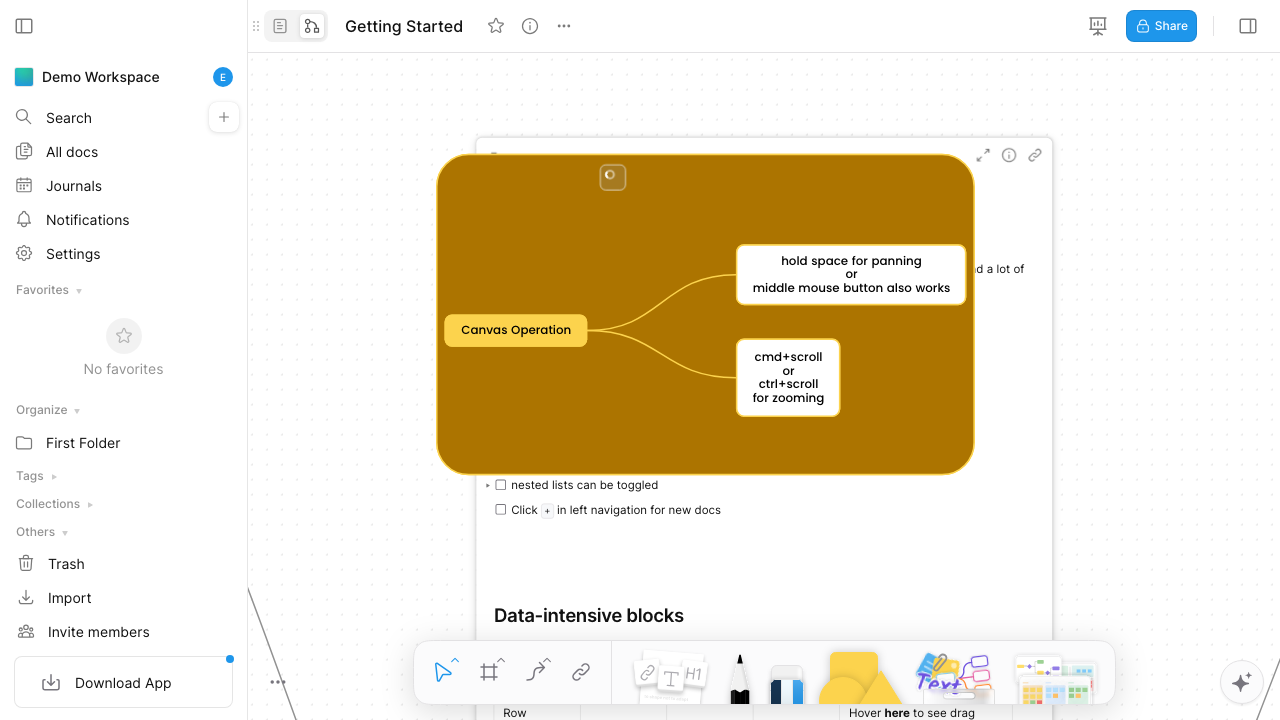Image resolution: width=1280 pixels, height=720 pixels.
Task: Create a new doc with plus button
Action: 224,118
